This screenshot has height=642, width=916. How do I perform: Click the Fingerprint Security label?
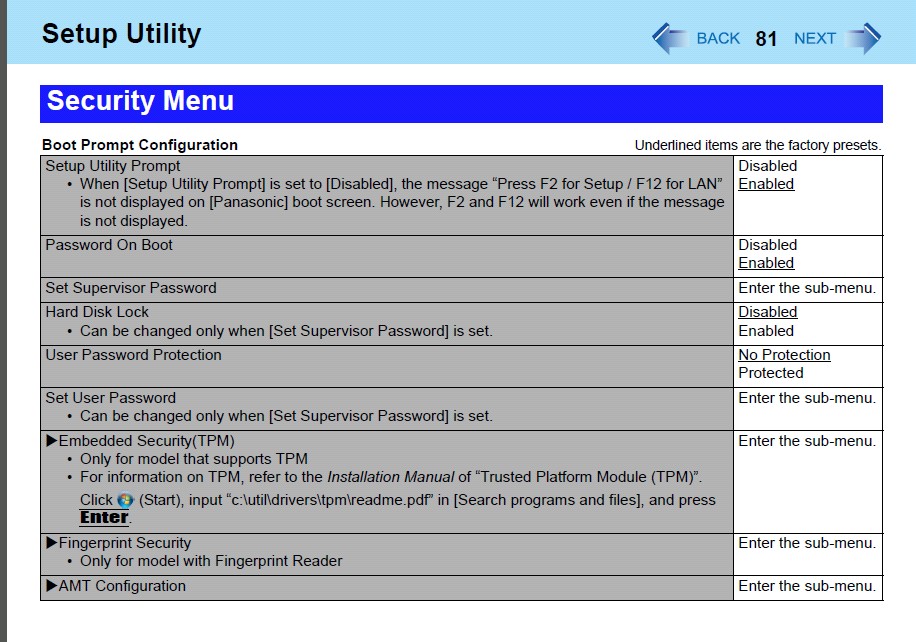coord(125,543)
